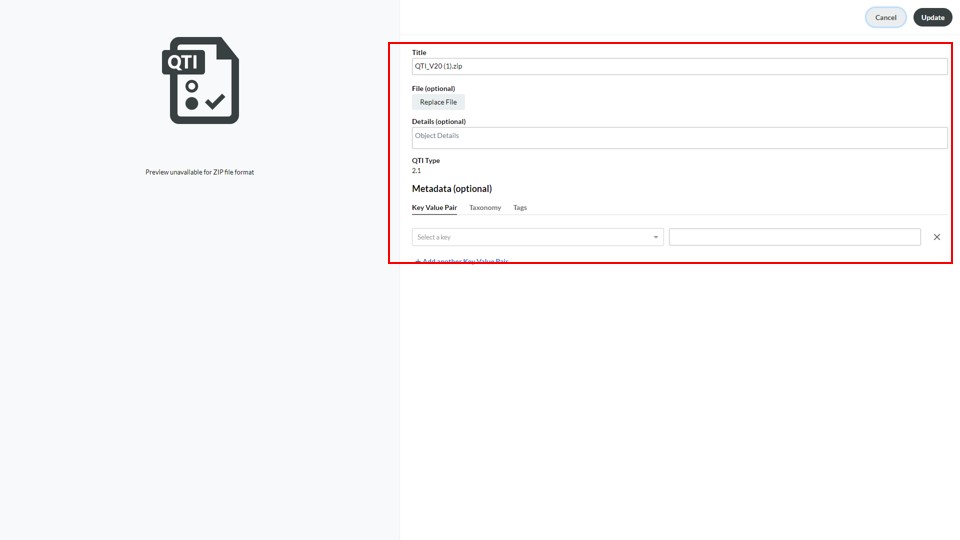The height and width of the screenshot is (540, 960).
Task: Click the Object Details text area
Action: tap(679, 138)
